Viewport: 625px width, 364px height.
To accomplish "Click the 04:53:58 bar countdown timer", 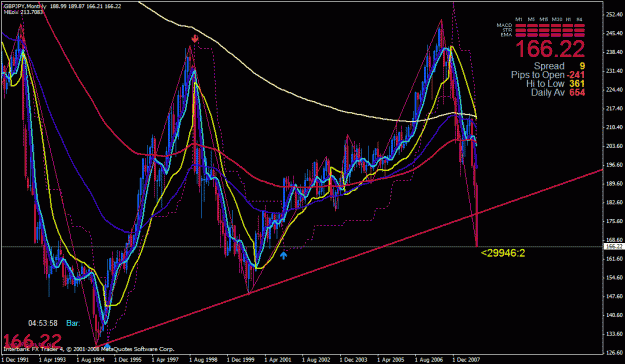I will (43, 323).
